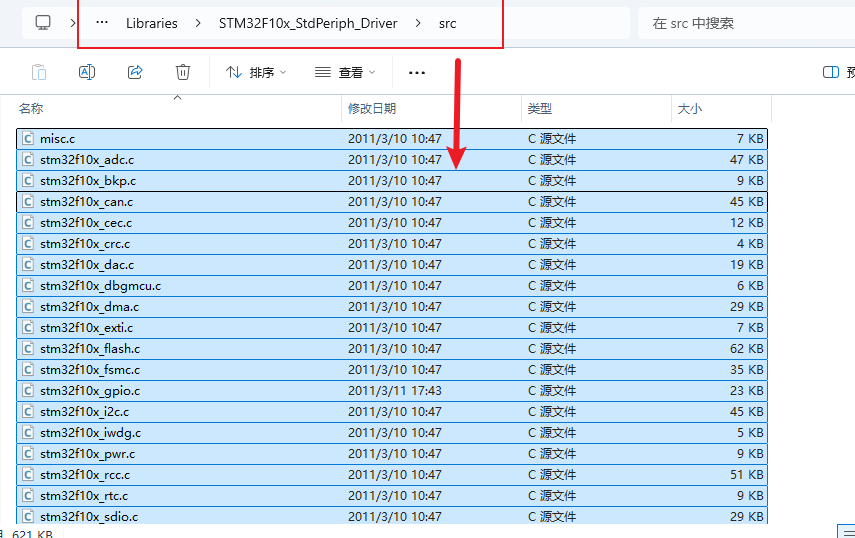Select file stm32f10x_bkp.c
Viewport: 855px width, 538px height.
(x=392, y=180)
